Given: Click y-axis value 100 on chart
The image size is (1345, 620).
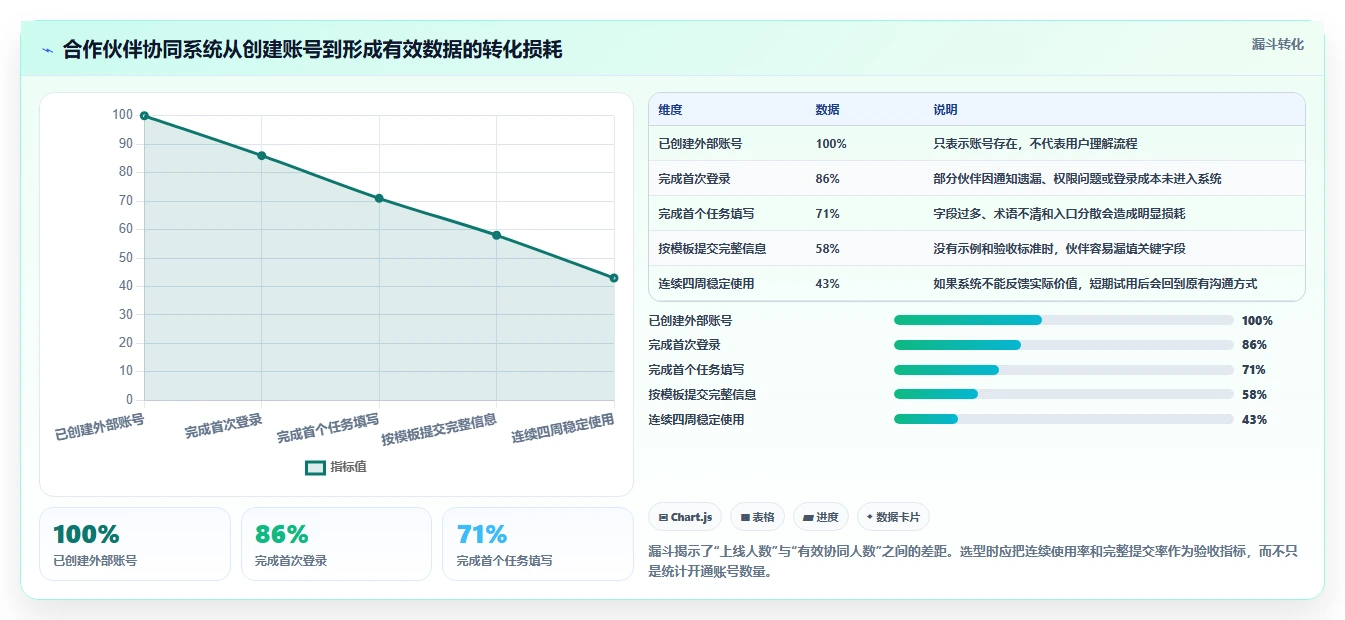Looking at the screenshot, I should tap(122, 115).
